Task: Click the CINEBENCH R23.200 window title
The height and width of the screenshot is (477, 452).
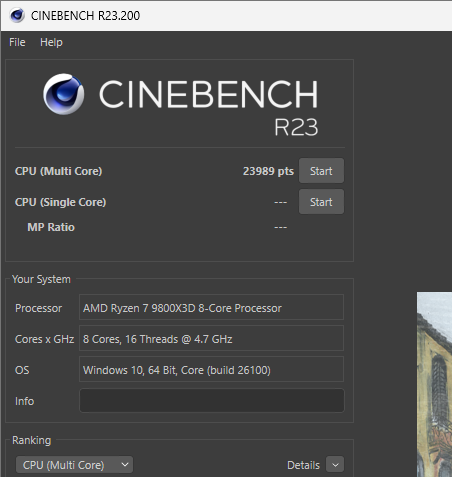Action: (x=85, y=16)
